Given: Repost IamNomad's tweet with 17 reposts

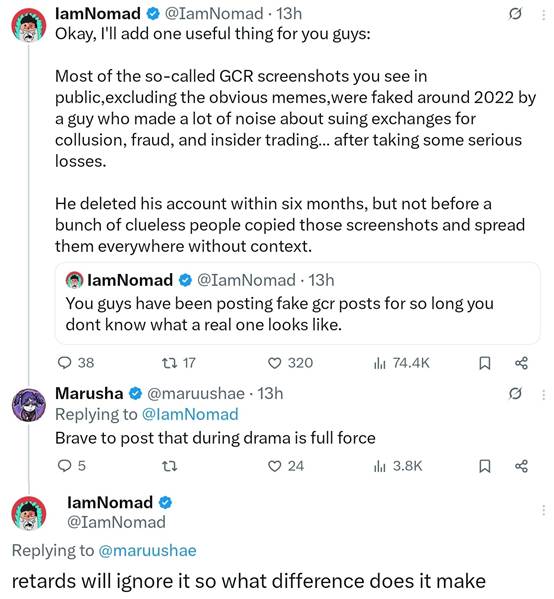Looking at the screenshot, I should [x=179, y=363].
